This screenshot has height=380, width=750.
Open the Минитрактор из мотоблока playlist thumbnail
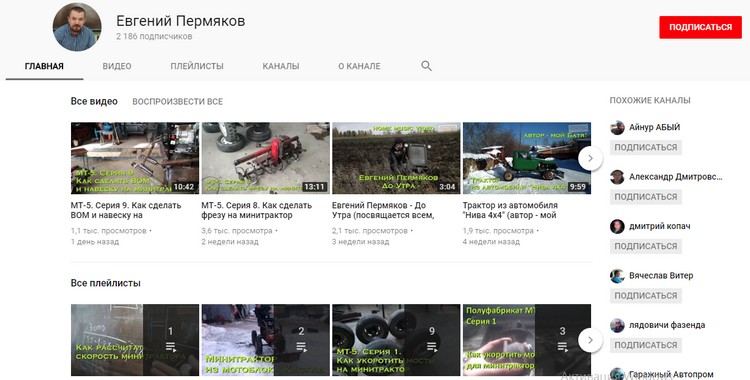265,340
